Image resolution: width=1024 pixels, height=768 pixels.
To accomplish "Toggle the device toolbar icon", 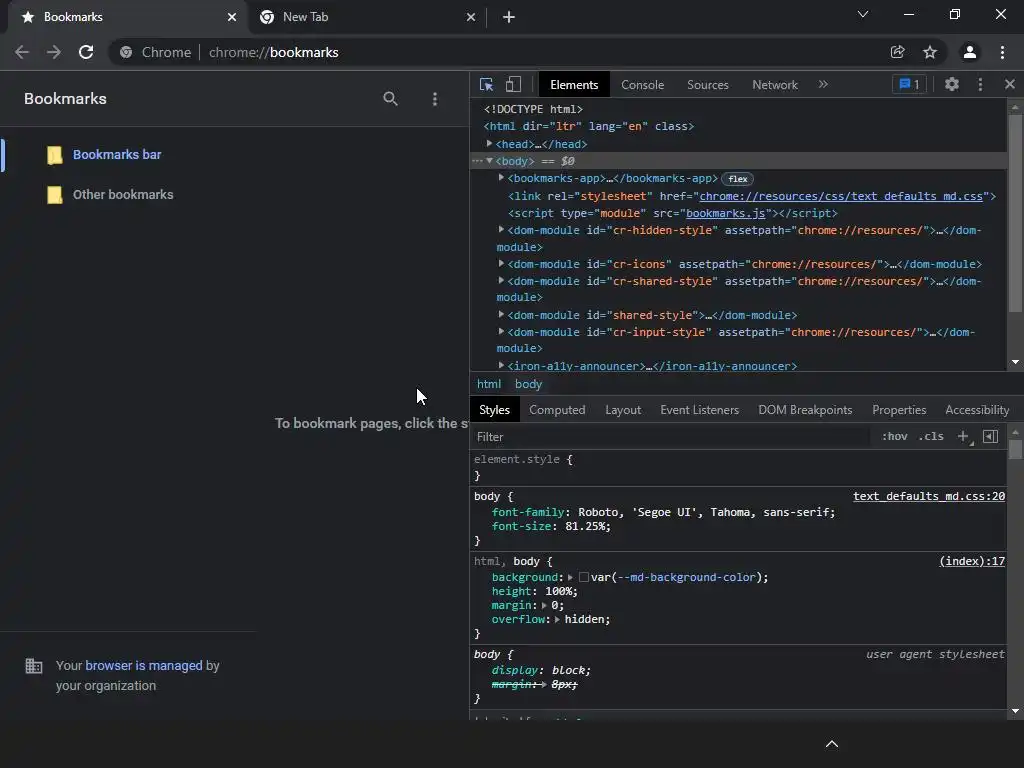I will pyautogui.click(x=513, y=85).
